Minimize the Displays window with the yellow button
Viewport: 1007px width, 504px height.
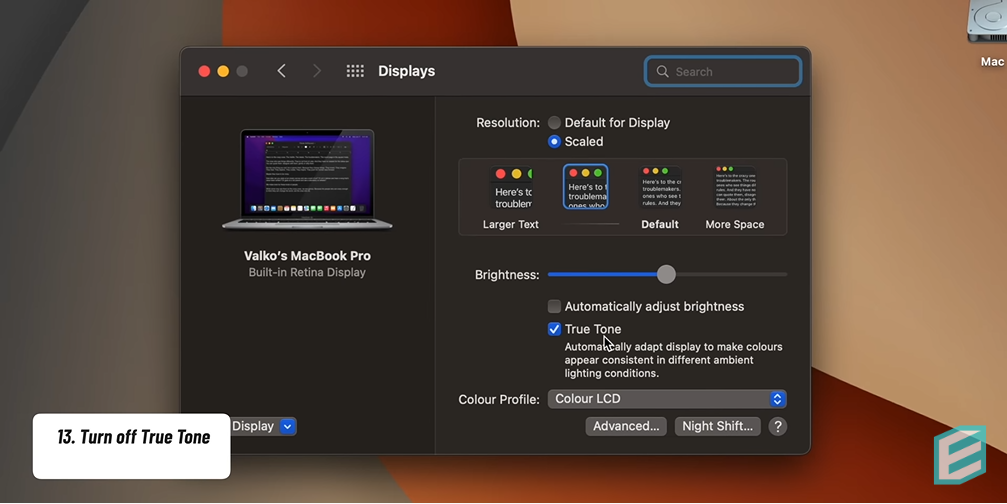point(223,71)
